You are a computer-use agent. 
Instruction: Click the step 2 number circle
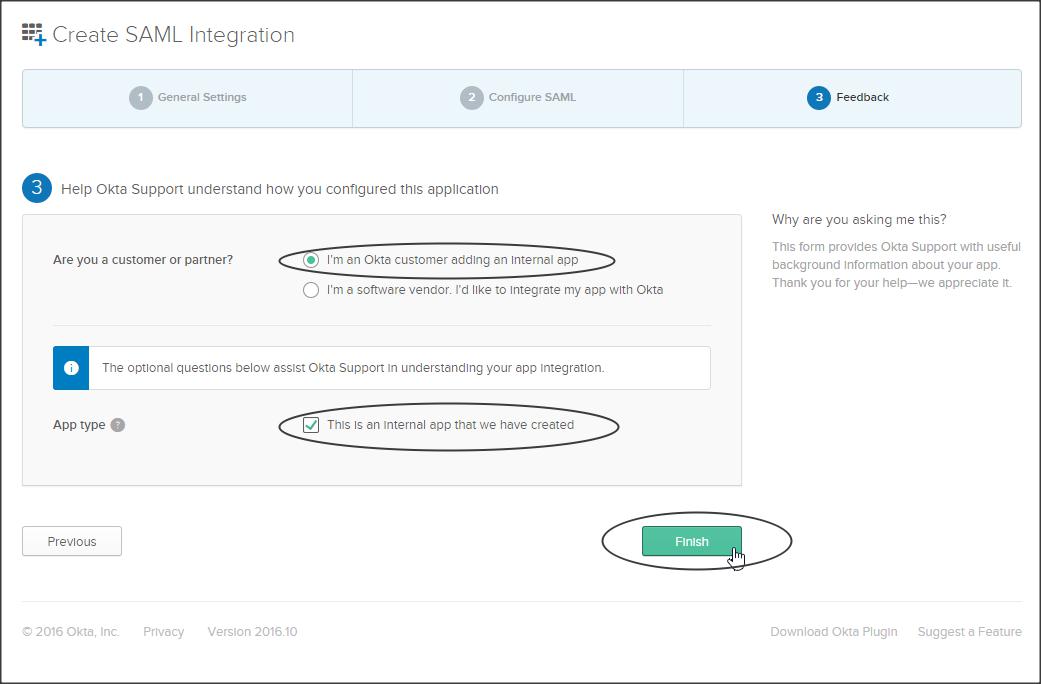[471, 98]
